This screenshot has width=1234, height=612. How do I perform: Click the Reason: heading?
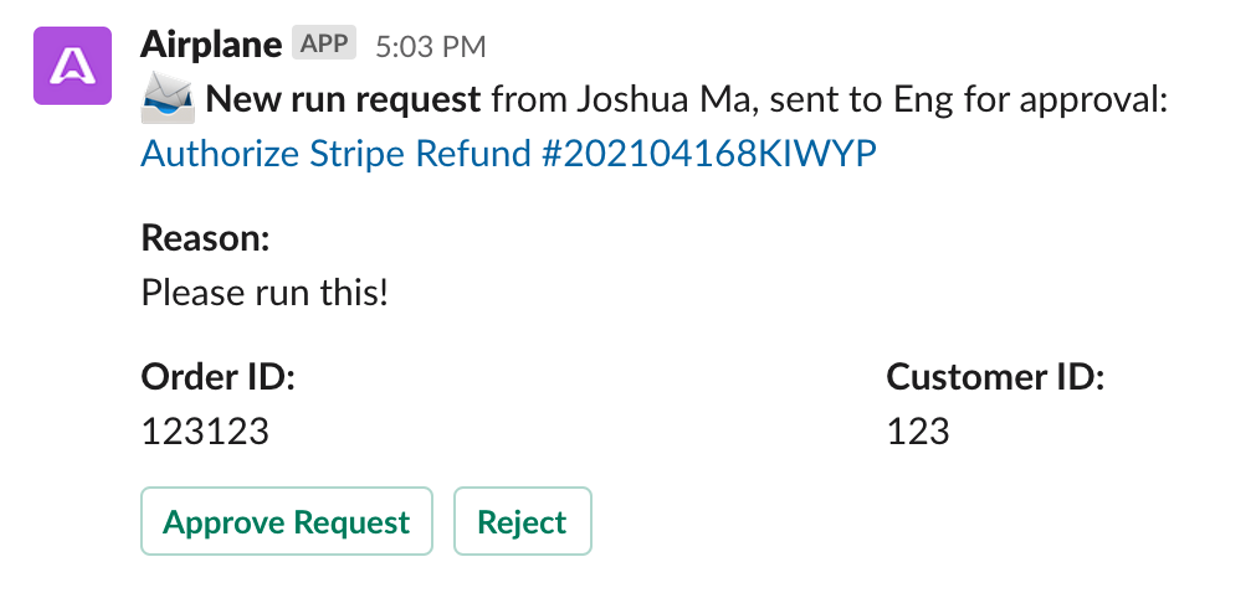(x=206, y=238)
